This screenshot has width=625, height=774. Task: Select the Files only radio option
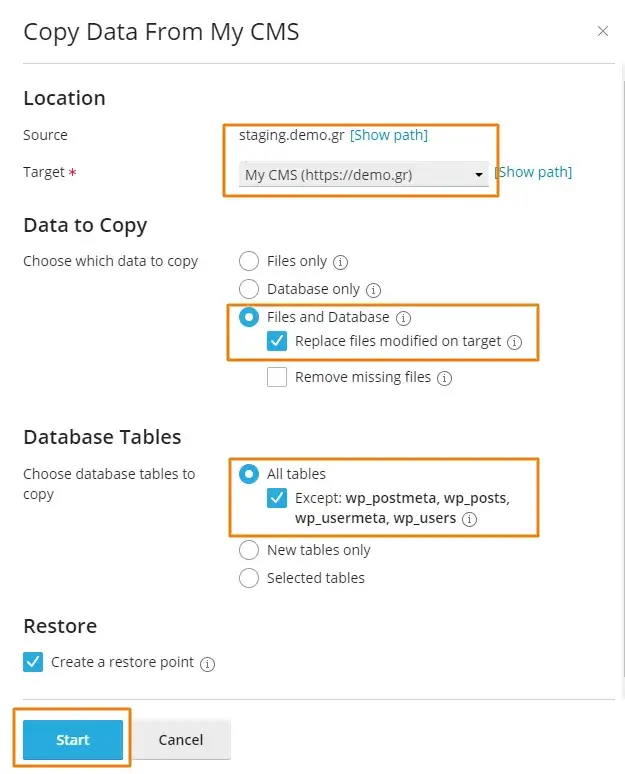click(x=249, y=261)
